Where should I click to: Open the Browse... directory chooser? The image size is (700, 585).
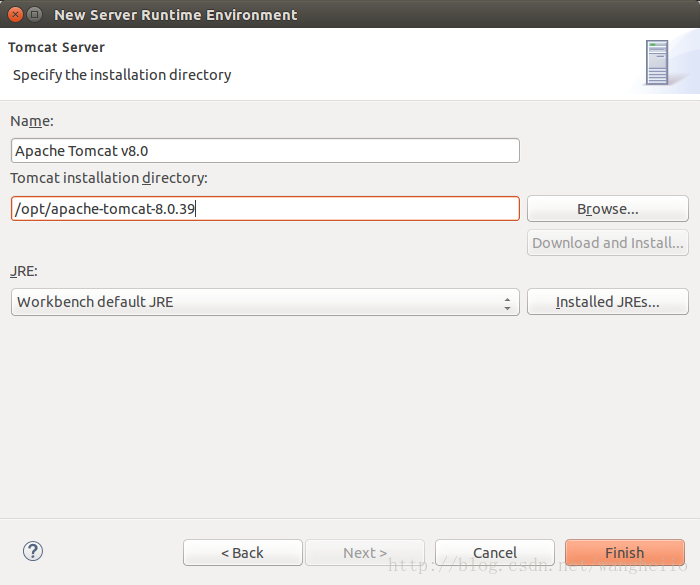[608, 209]
